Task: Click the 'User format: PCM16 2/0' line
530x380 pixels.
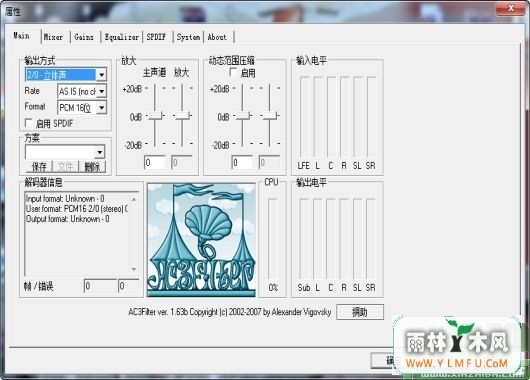Action: coord(77,209)
